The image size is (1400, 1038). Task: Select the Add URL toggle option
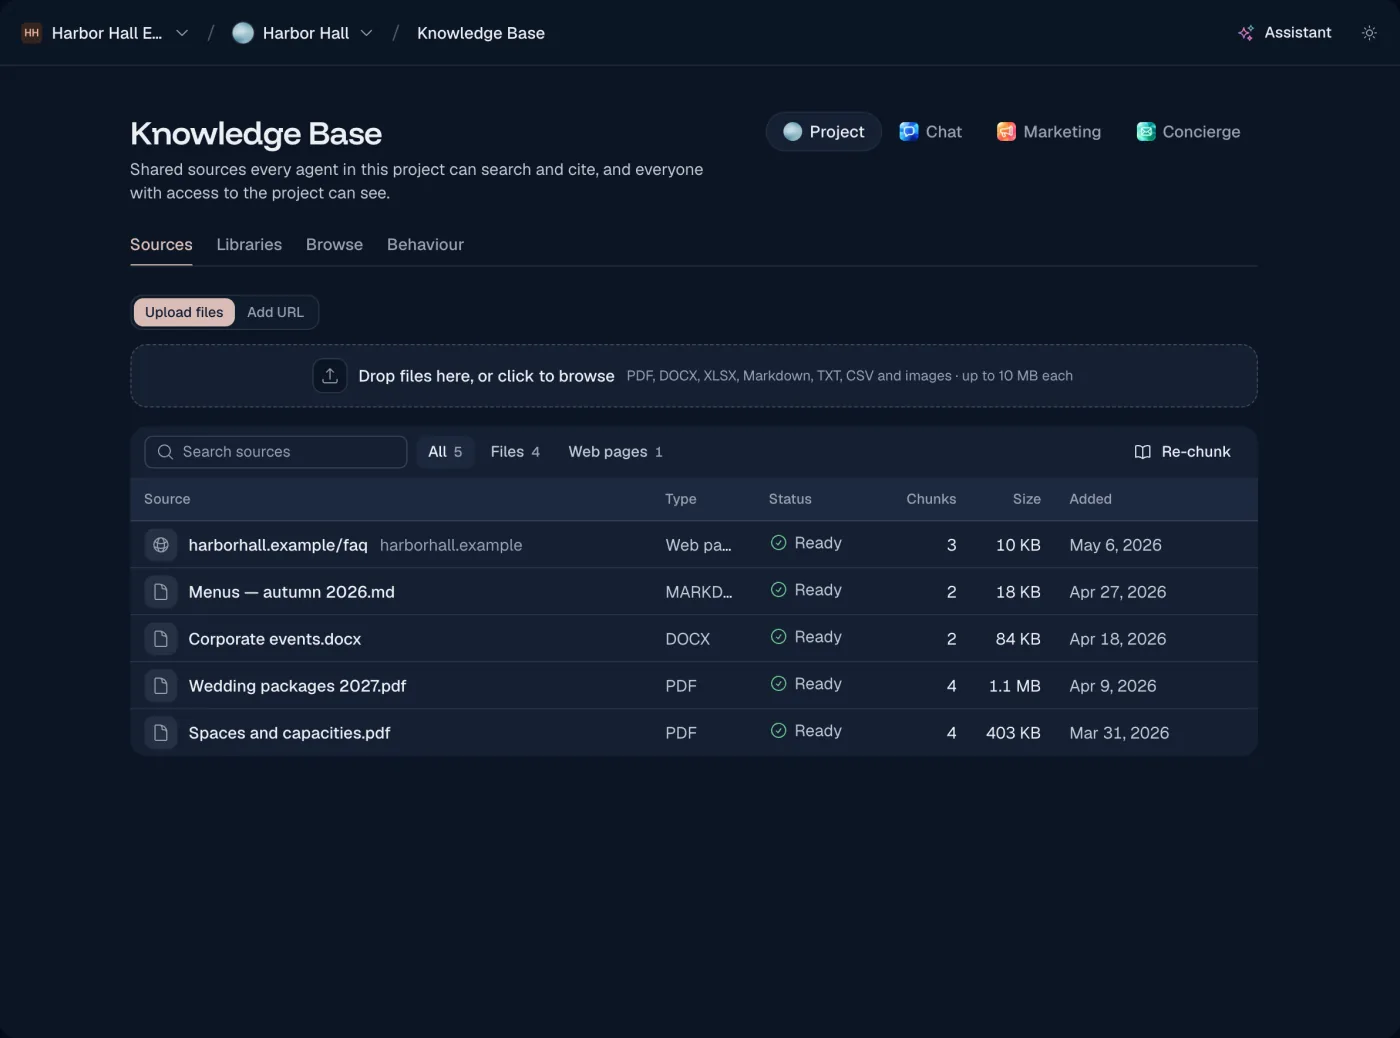[275, 312]
